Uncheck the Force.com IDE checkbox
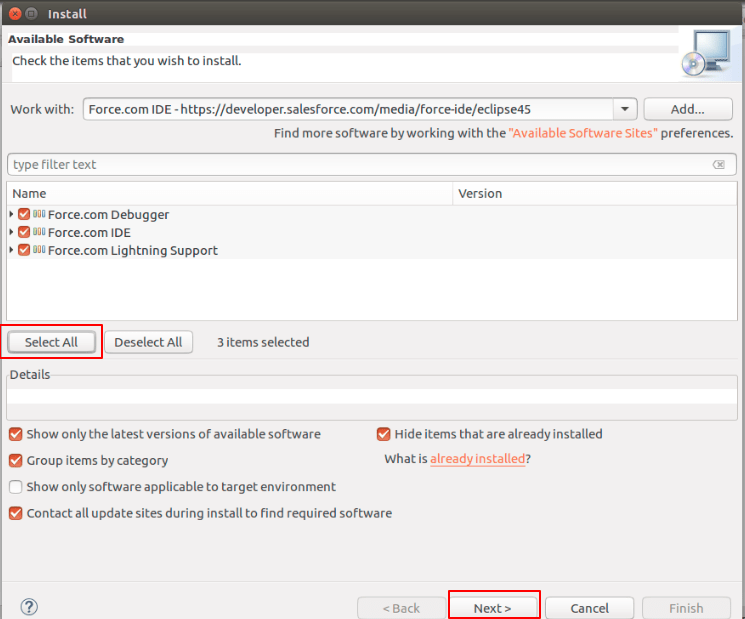 click(x=24, y=232)
